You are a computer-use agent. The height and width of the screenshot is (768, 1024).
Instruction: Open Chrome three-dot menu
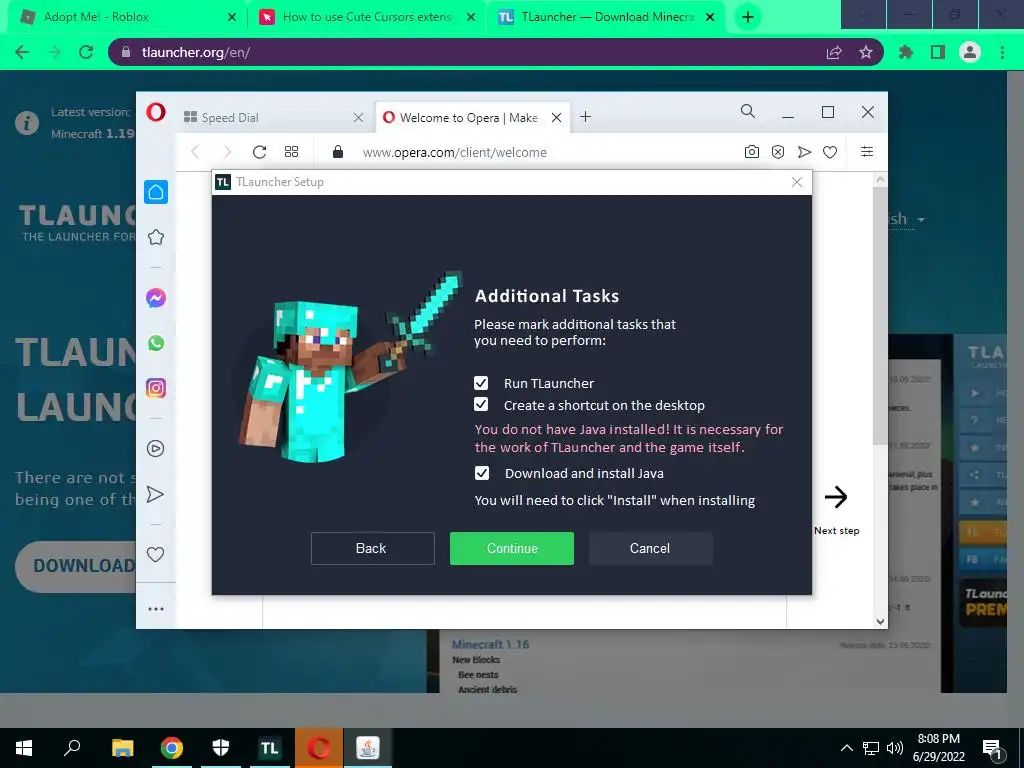pos(1002,52)
